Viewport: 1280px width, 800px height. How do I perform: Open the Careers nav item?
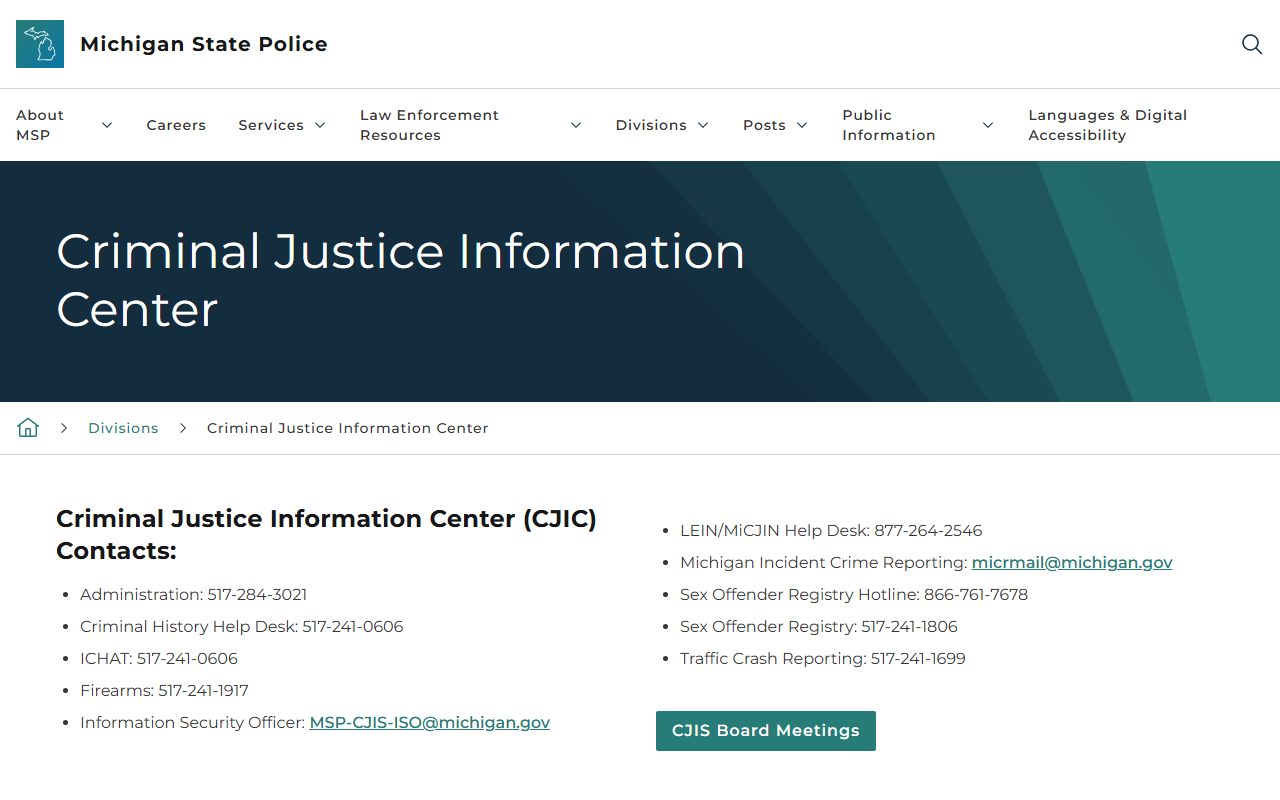pyautogui.click(x=176, y=125)
